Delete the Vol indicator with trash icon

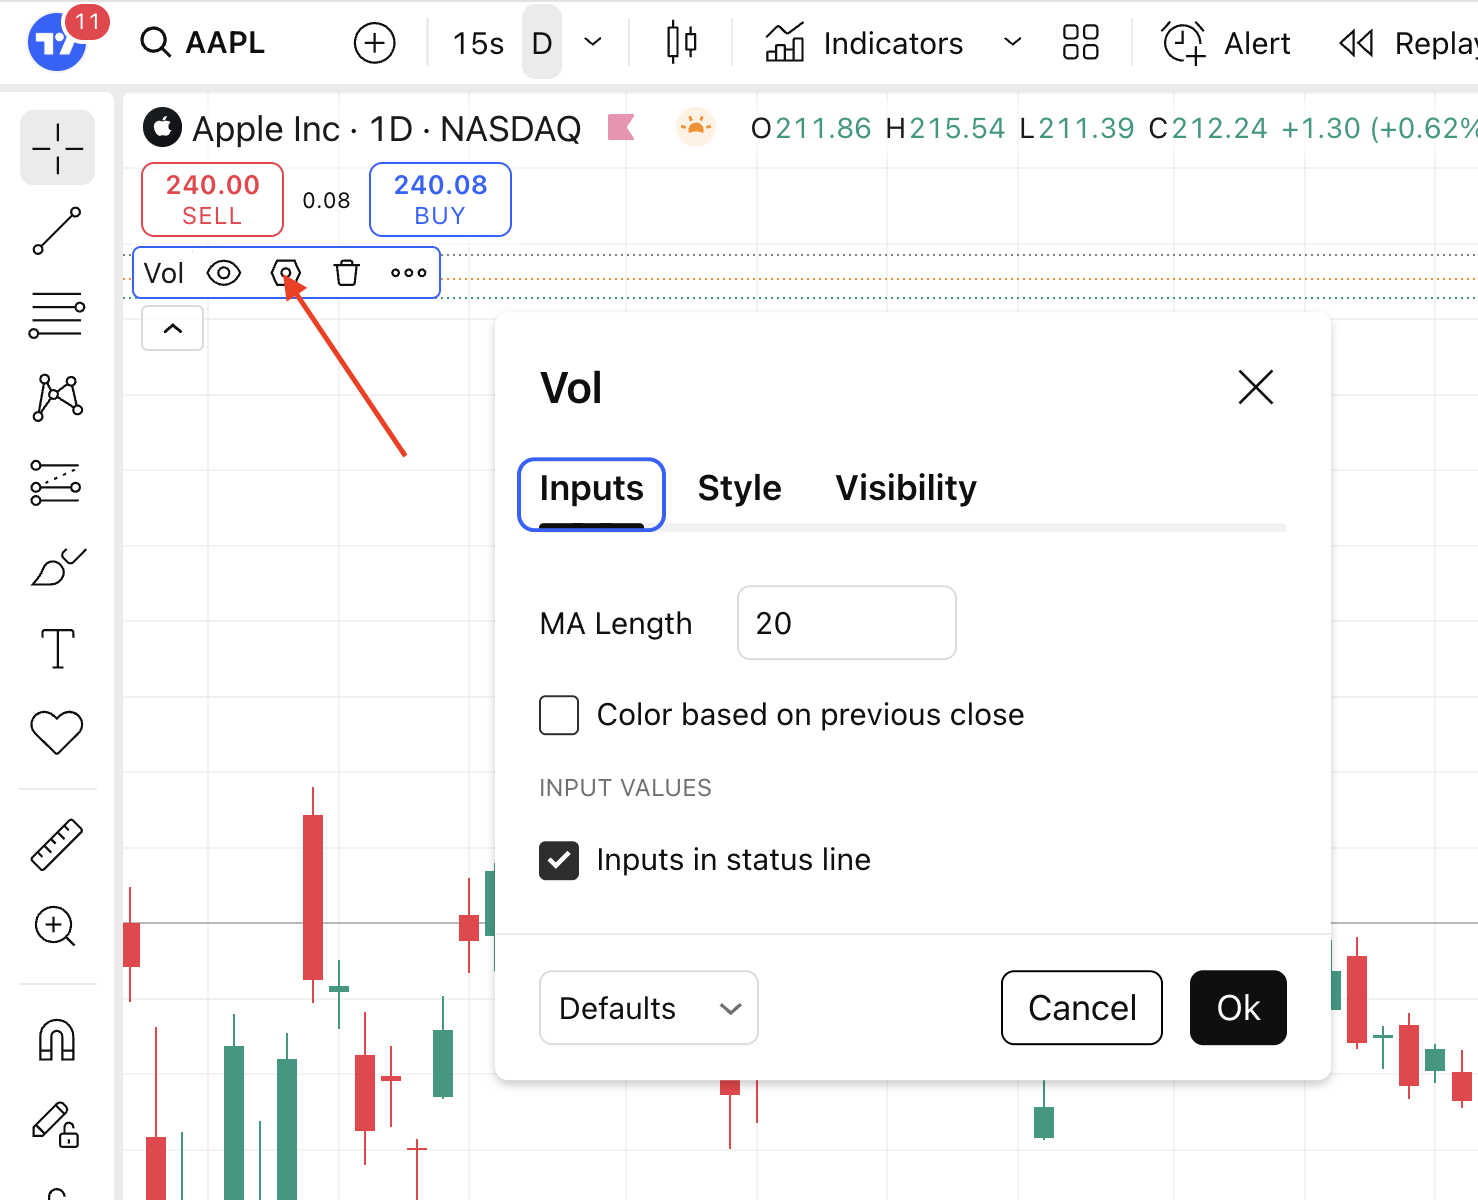pyautogui.click(x=346, y=273)
